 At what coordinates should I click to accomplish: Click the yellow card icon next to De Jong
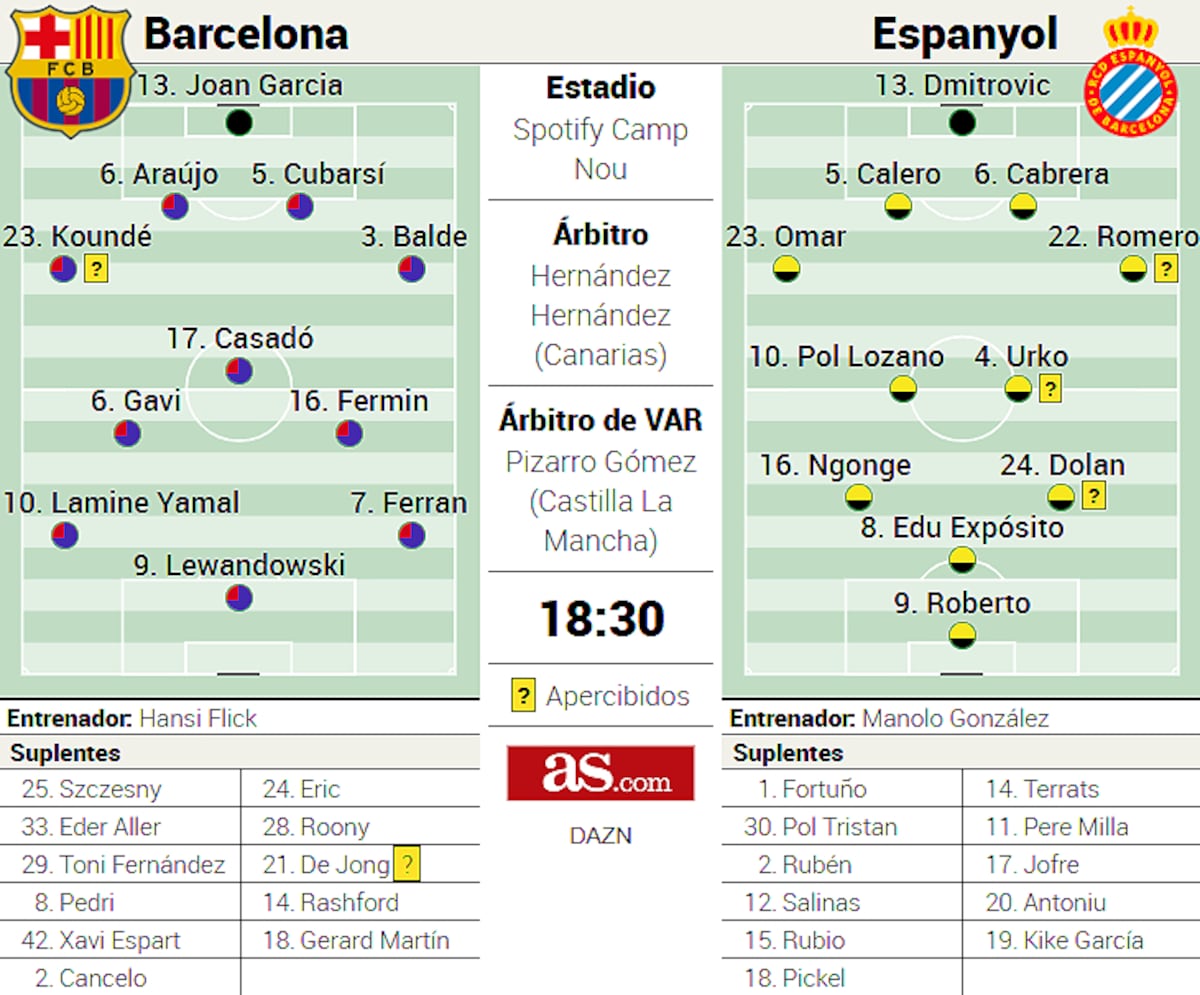(x=406, y=864)
